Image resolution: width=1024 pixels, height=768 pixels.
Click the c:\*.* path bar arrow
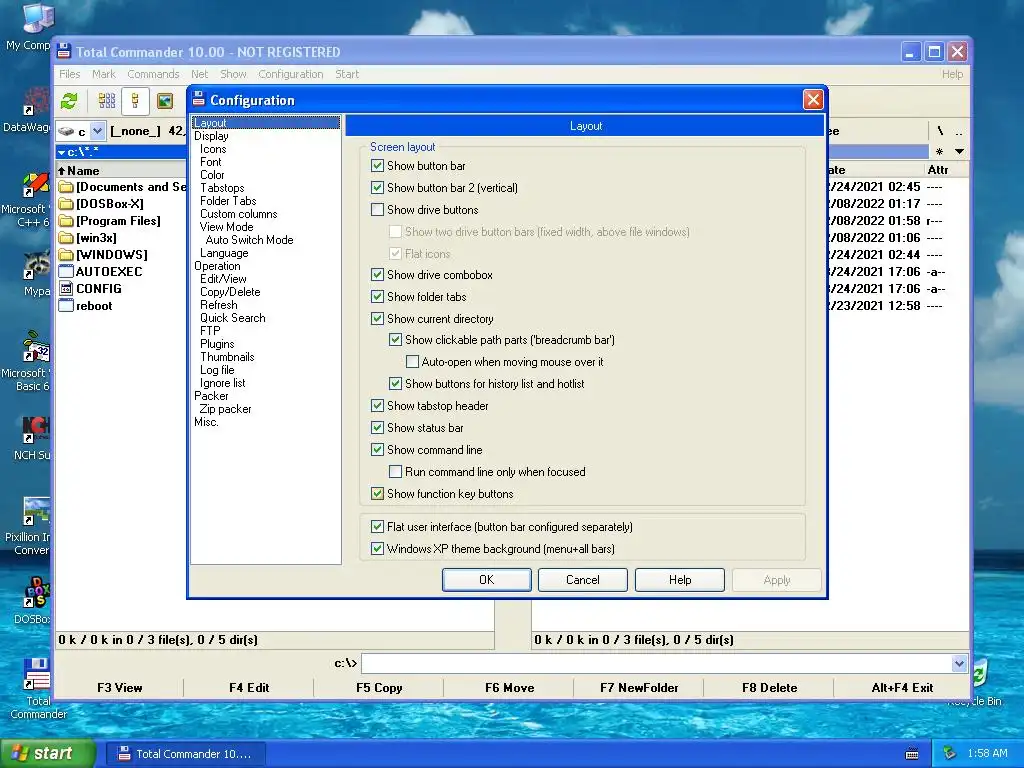point(61,152)
